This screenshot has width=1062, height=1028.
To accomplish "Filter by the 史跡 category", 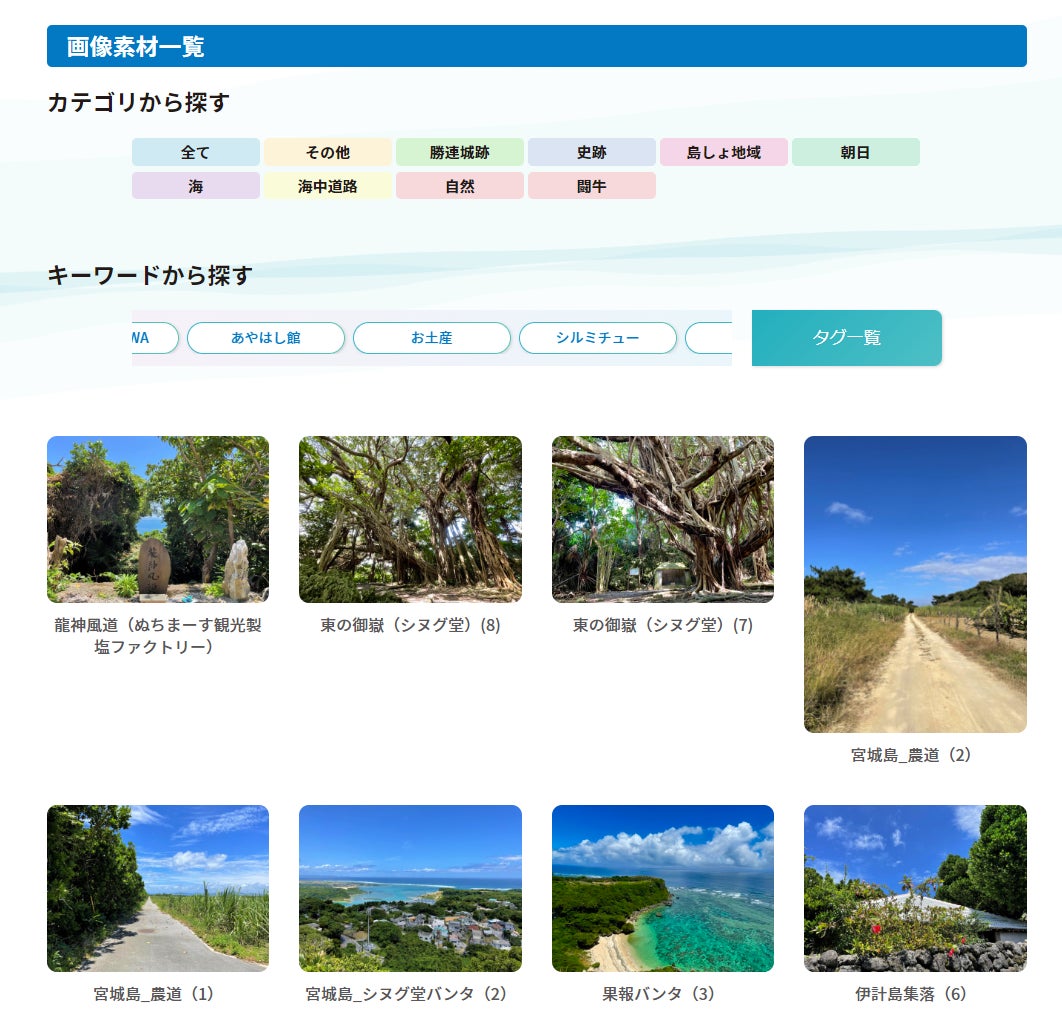I will click(x=592, y=151).
